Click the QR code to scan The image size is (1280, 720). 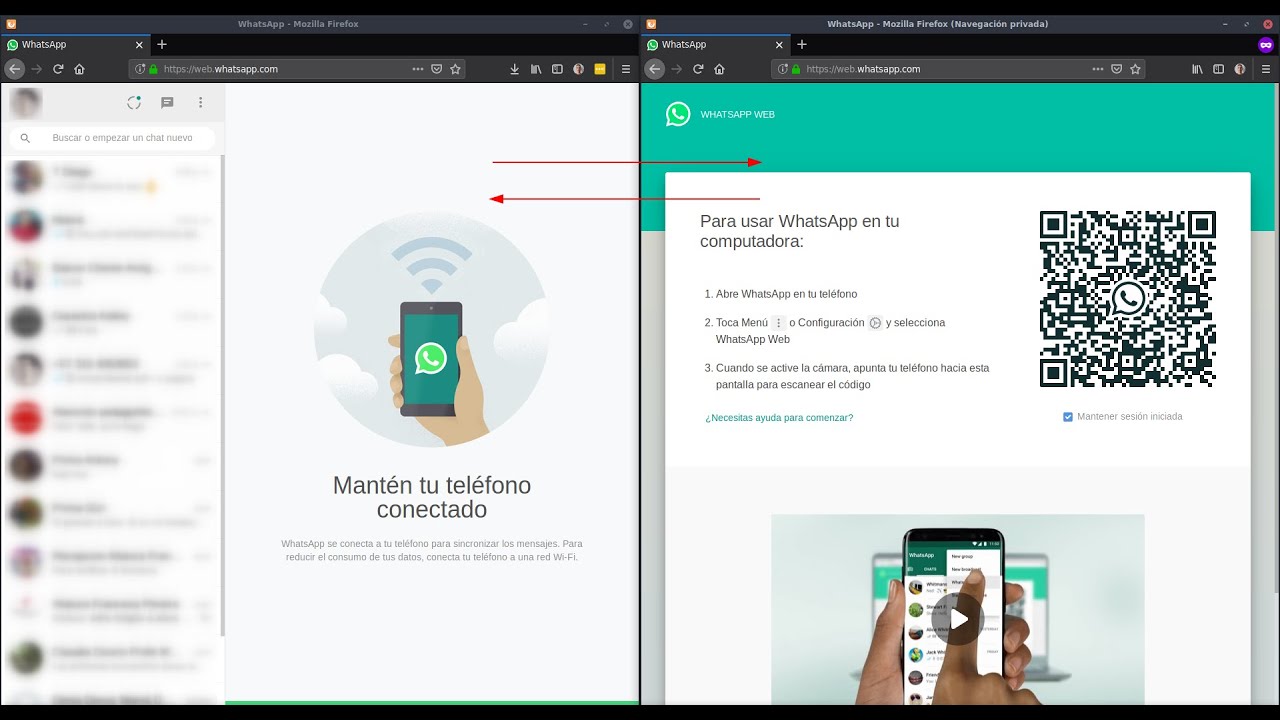(x=1128, y=299)
